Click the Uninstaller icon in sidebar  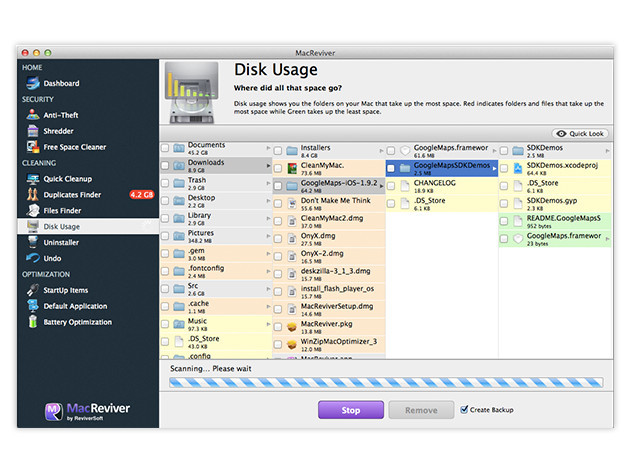[x=33, y=242]
